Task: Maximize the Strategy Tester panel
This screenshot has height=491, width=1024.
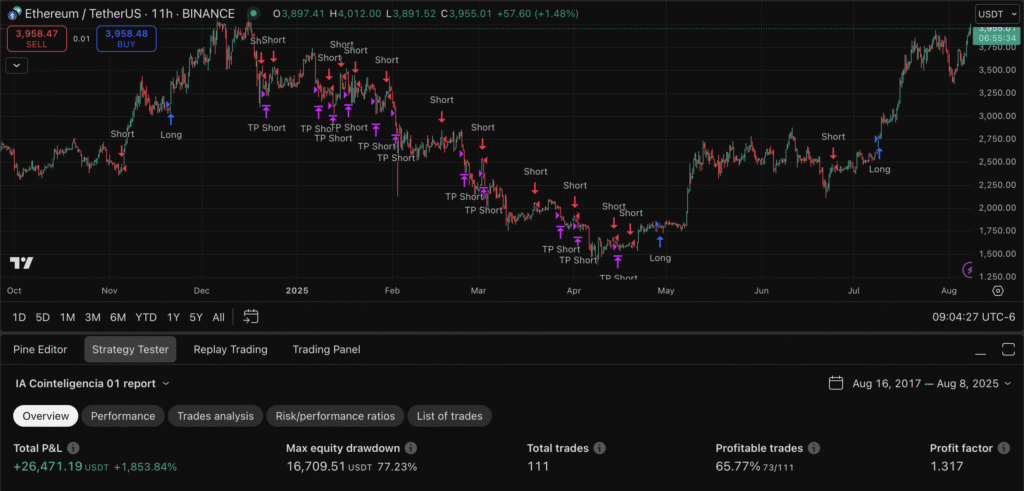Action: click(1008, 349)
